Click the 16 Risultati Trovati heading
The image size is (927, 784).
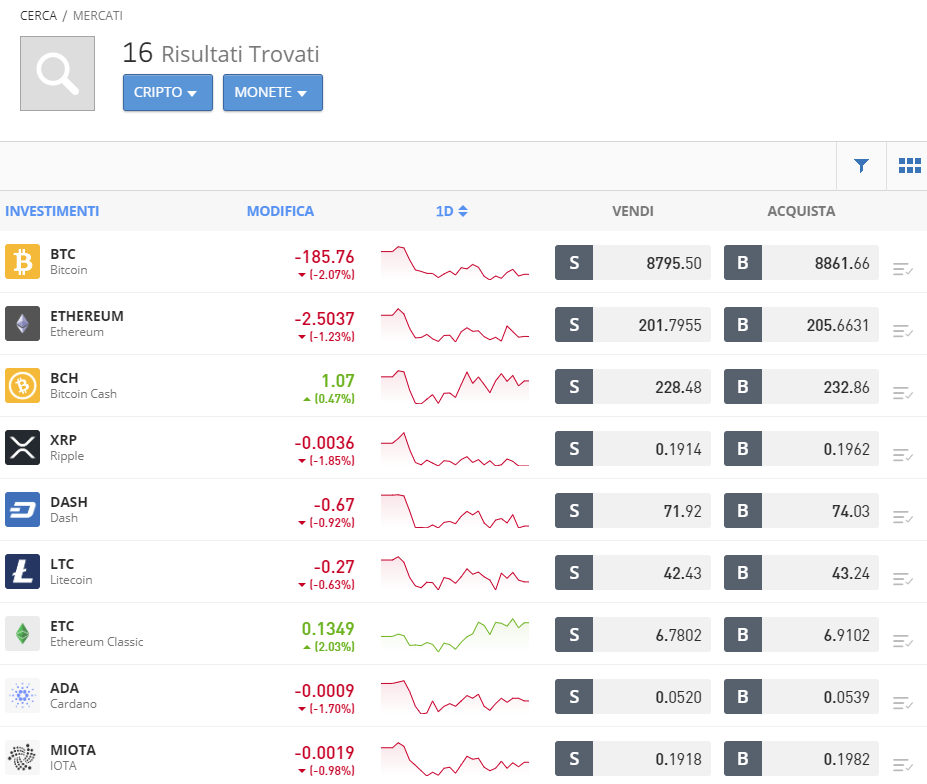(221, 53)
